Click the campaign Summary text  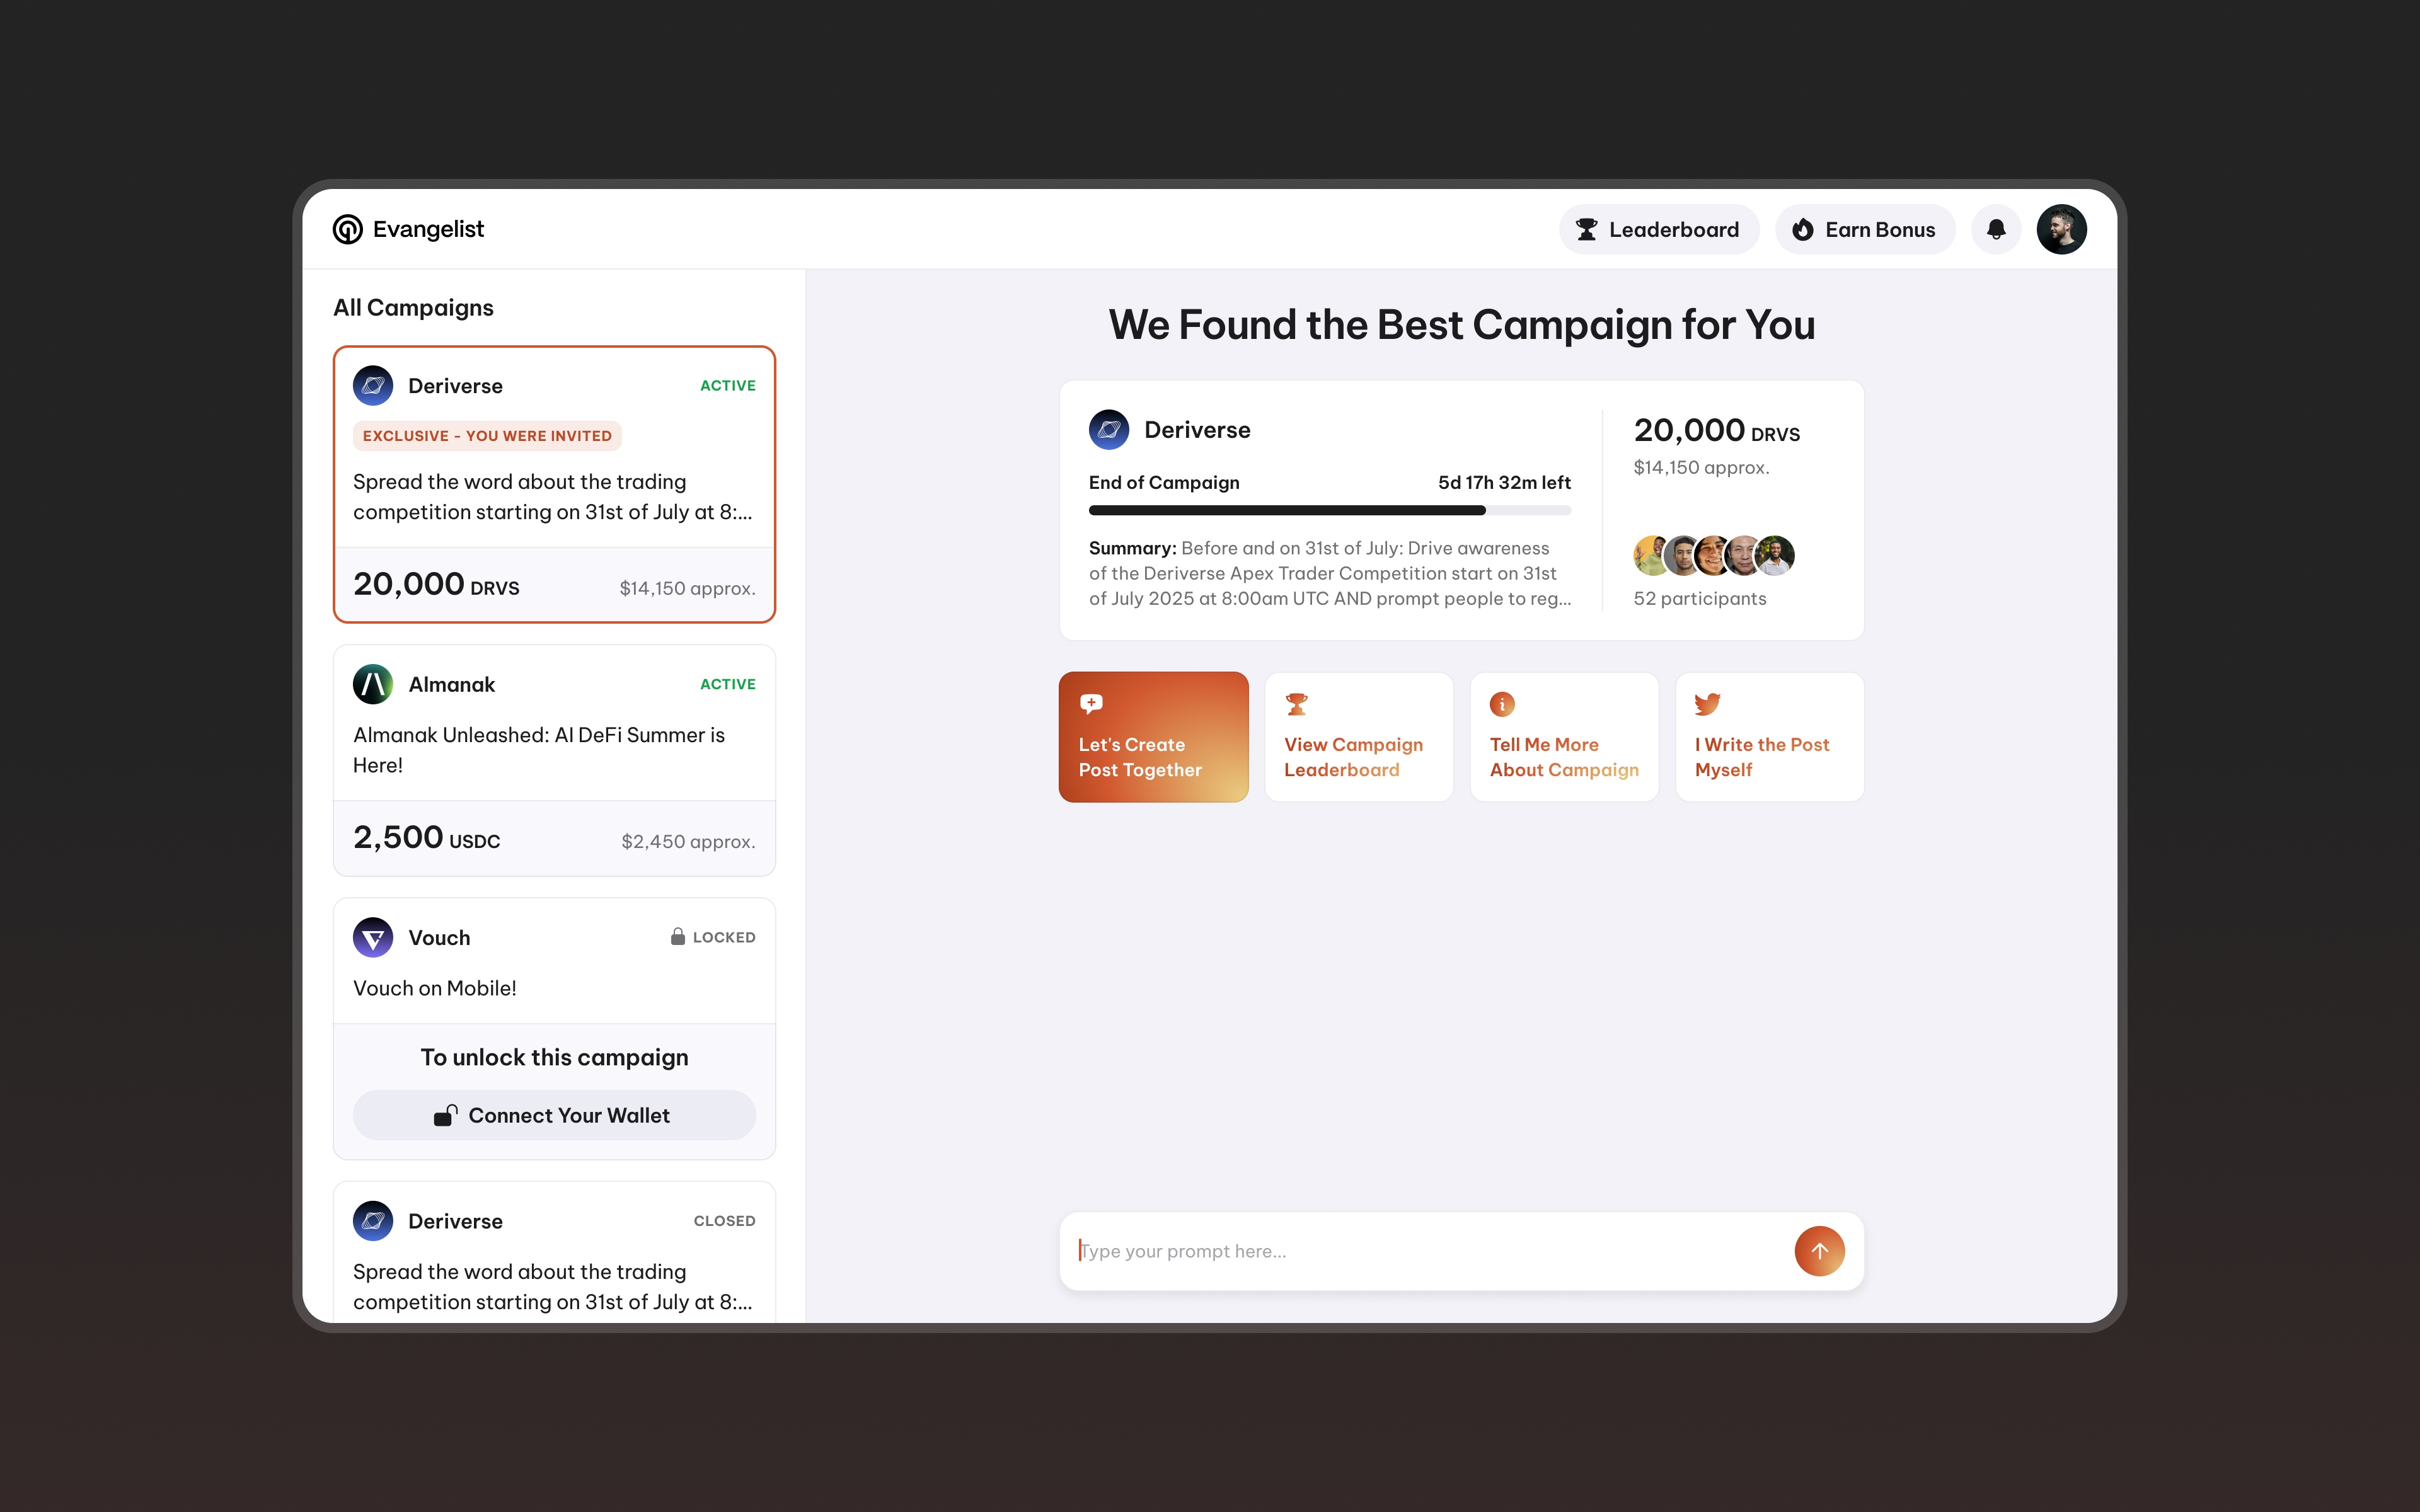[1329, 573]
